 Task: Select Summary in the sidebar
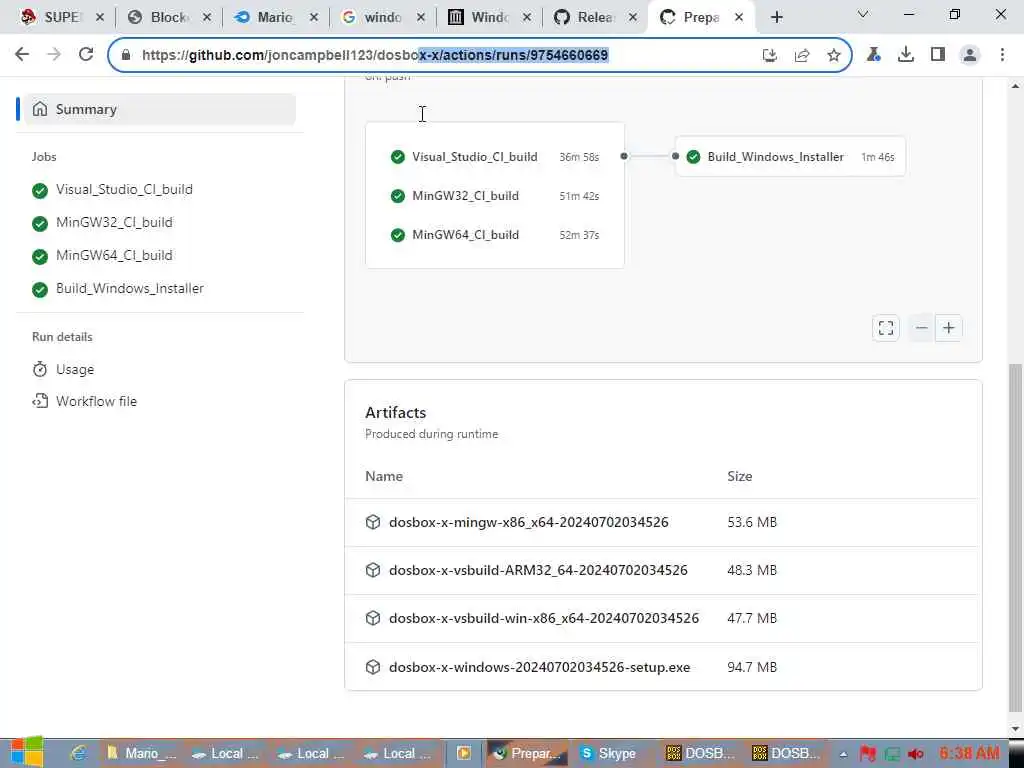(x=159, y=109)
